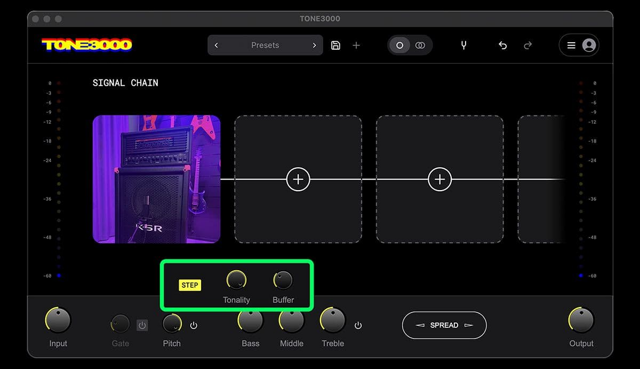Select stereo double-circle mode
The image size is (640, 369).
point(420,45)
